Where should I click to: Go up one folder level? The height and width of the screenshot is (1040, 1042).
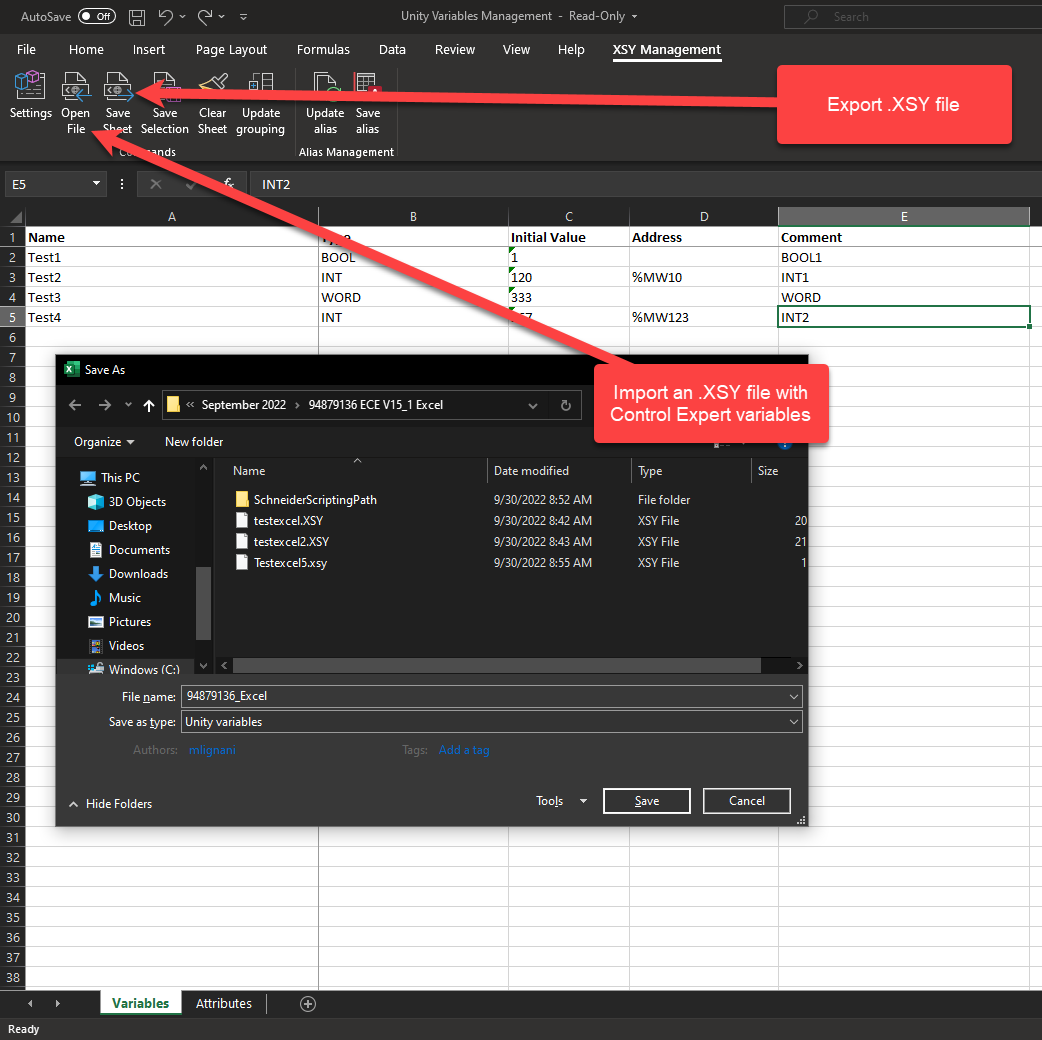click(x=149, y=405)
